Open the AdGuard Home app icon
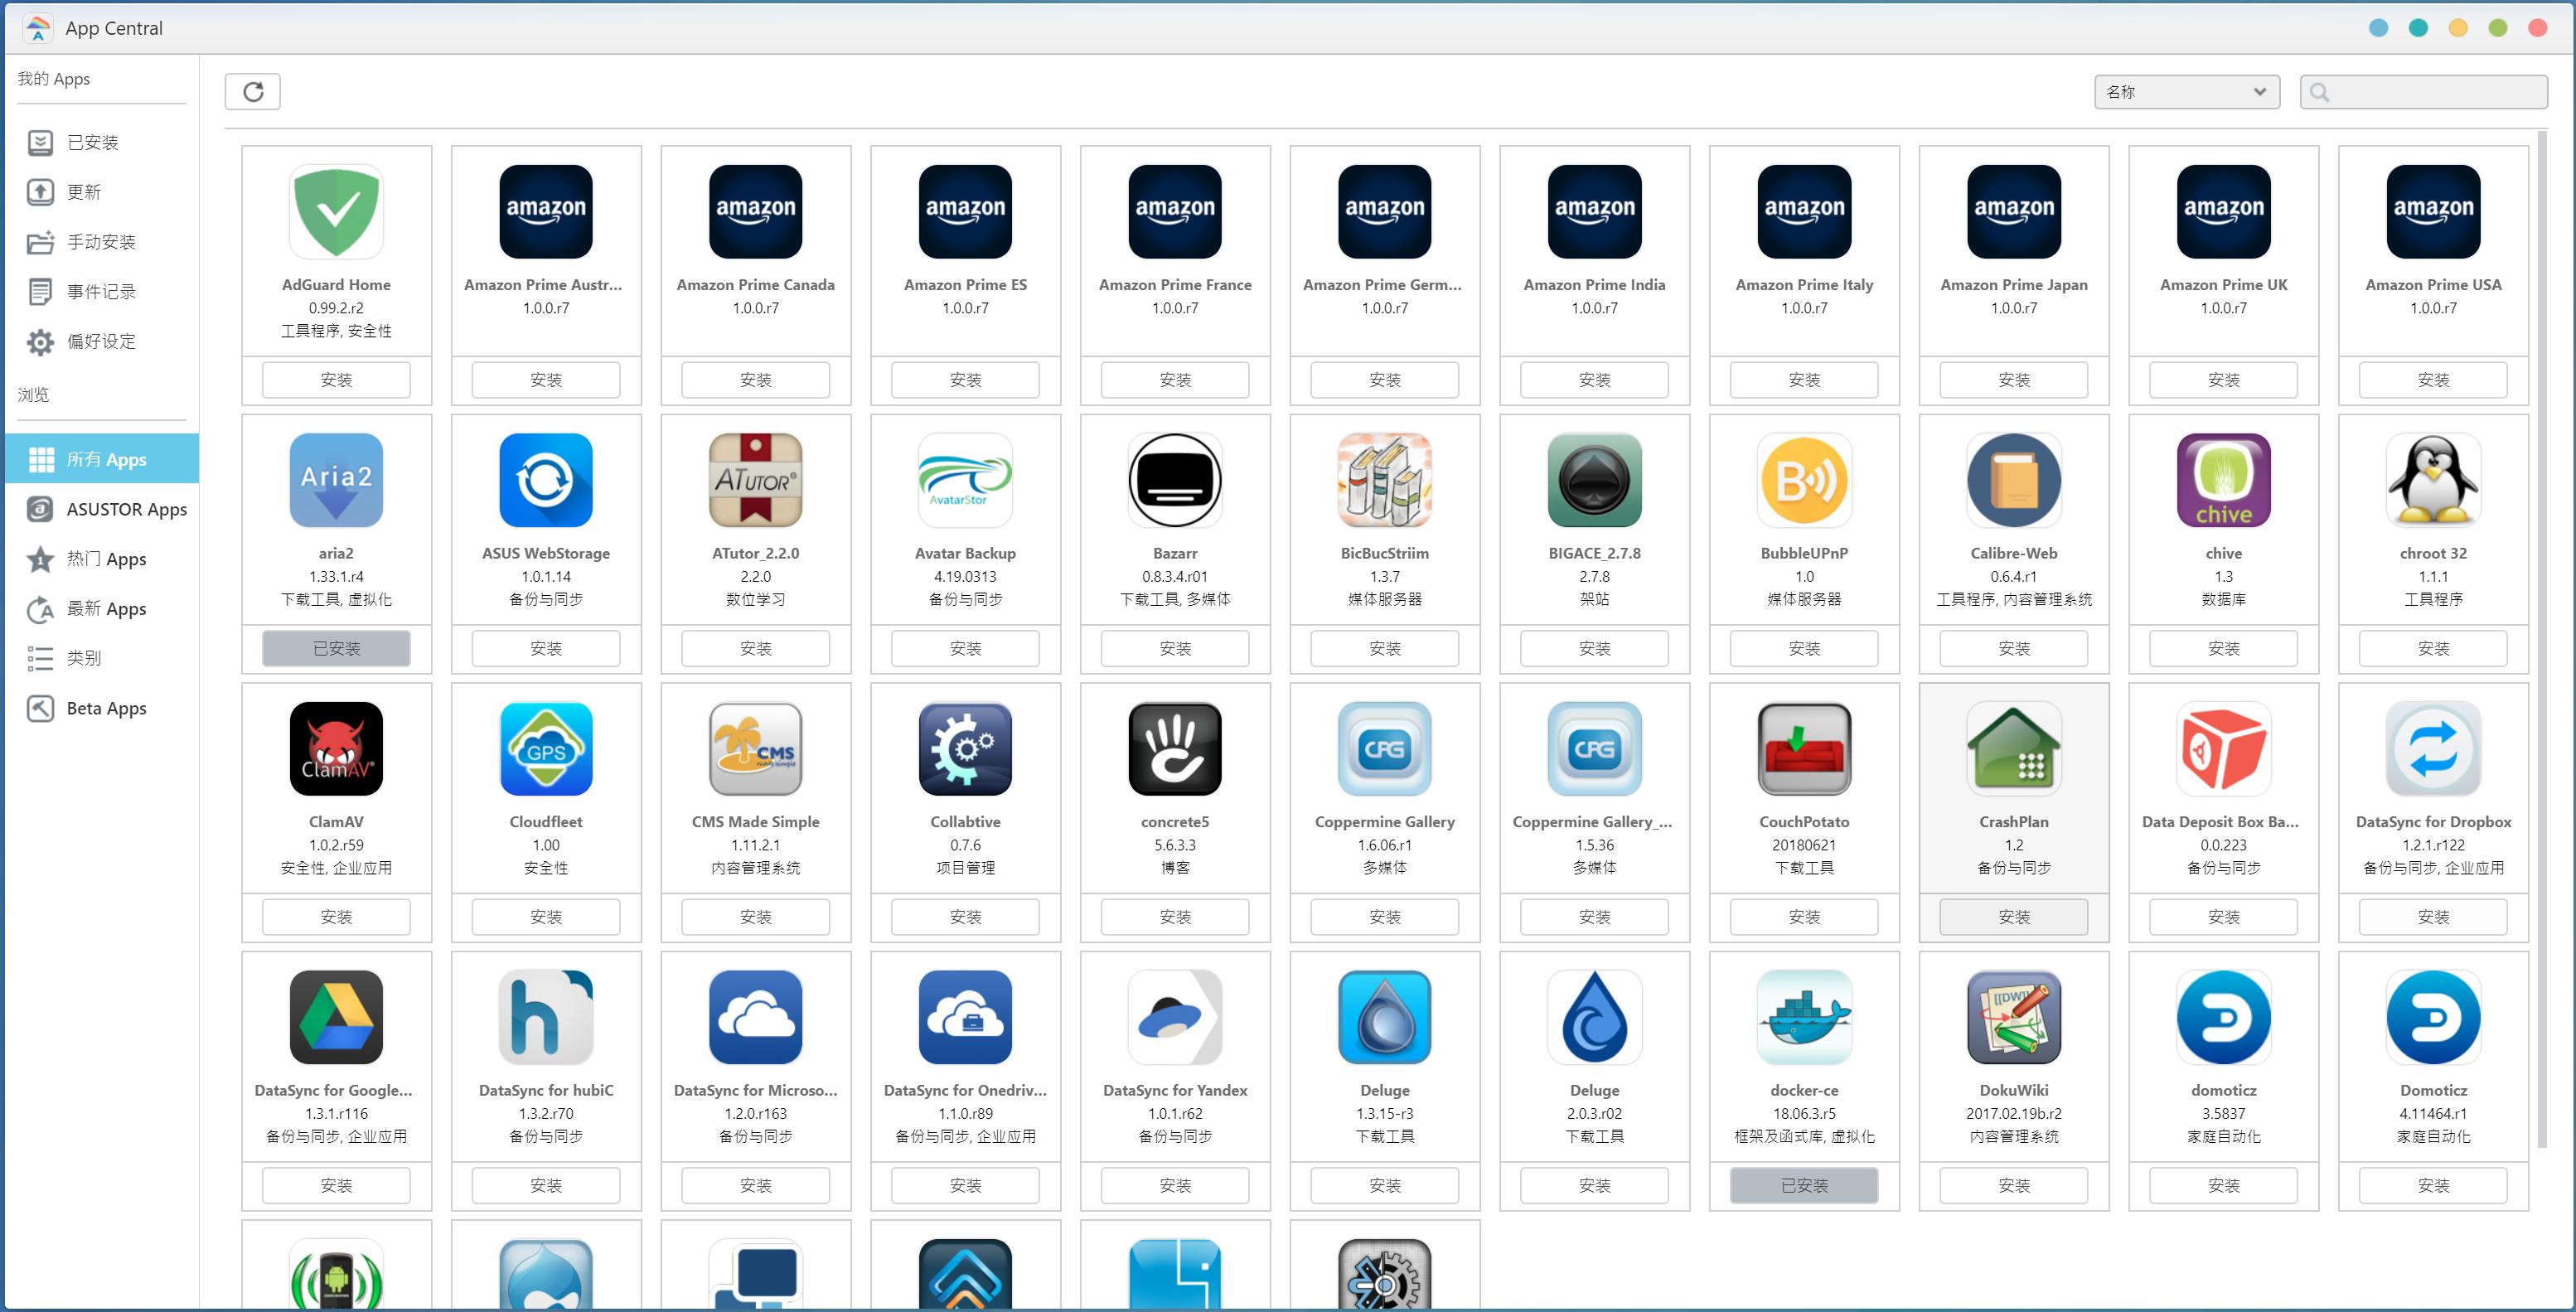This screenshot has width=2576, height=1312. pos(336,212)
